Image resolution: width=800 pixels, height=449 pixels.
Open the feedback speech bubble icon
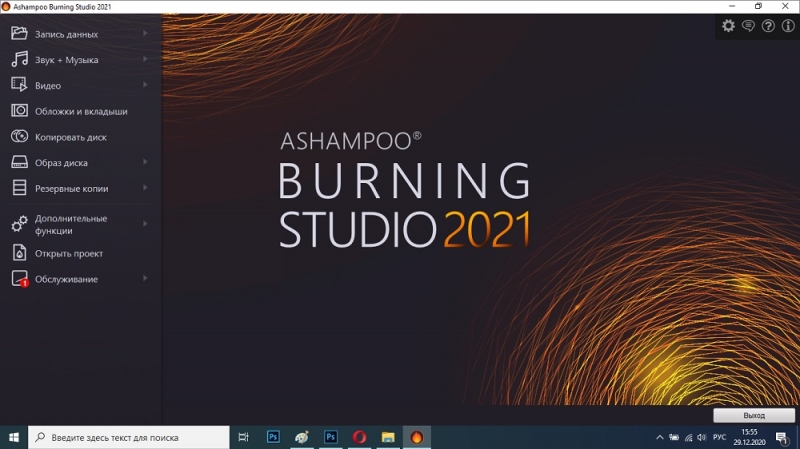(x=748, y=26)
